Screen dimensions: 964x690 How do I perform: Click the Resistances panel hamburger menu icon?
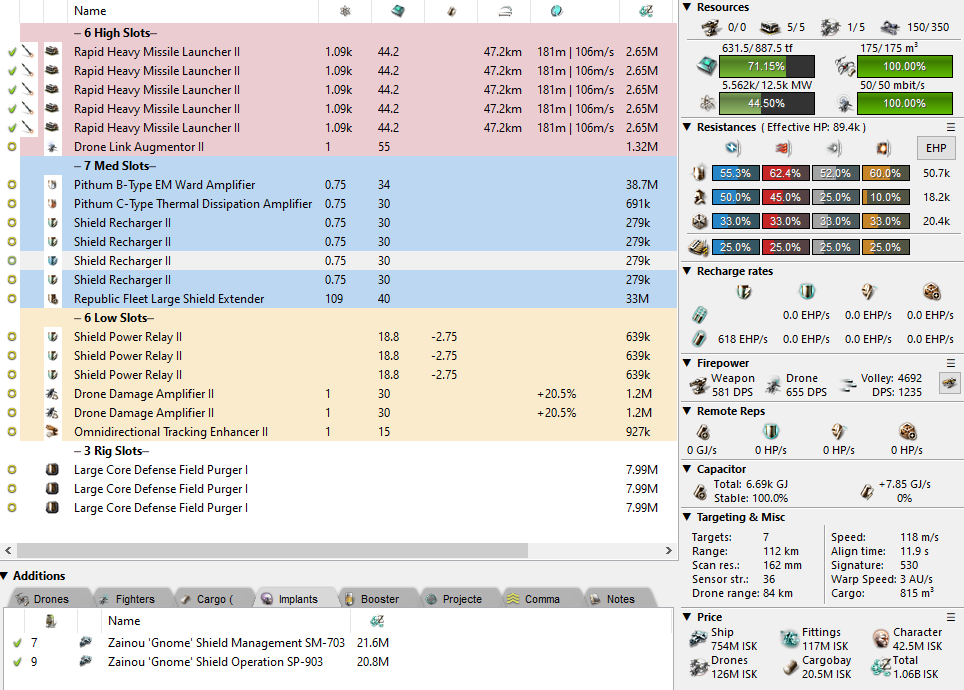coord(951,127)
